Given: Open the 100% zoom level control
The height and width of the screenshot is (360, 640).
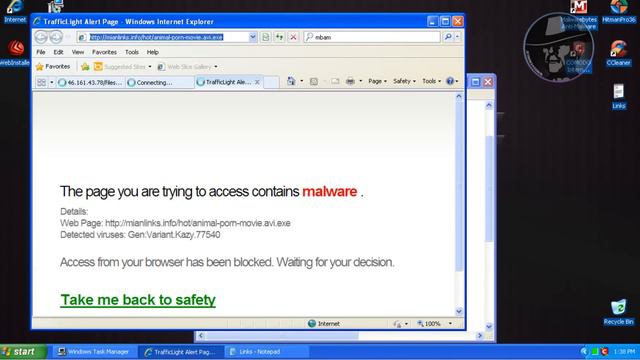Looking at the screenshot, I should tap(434, 324).
